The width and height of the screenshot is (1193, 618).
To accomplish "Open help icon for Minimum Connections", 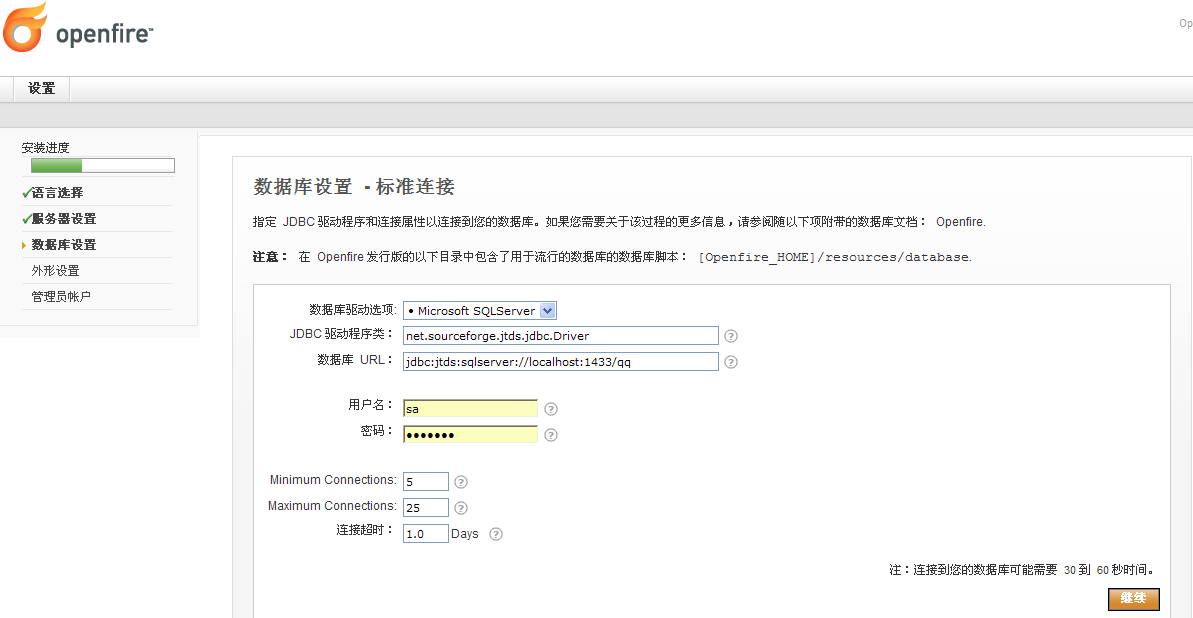I will point(460,482).
